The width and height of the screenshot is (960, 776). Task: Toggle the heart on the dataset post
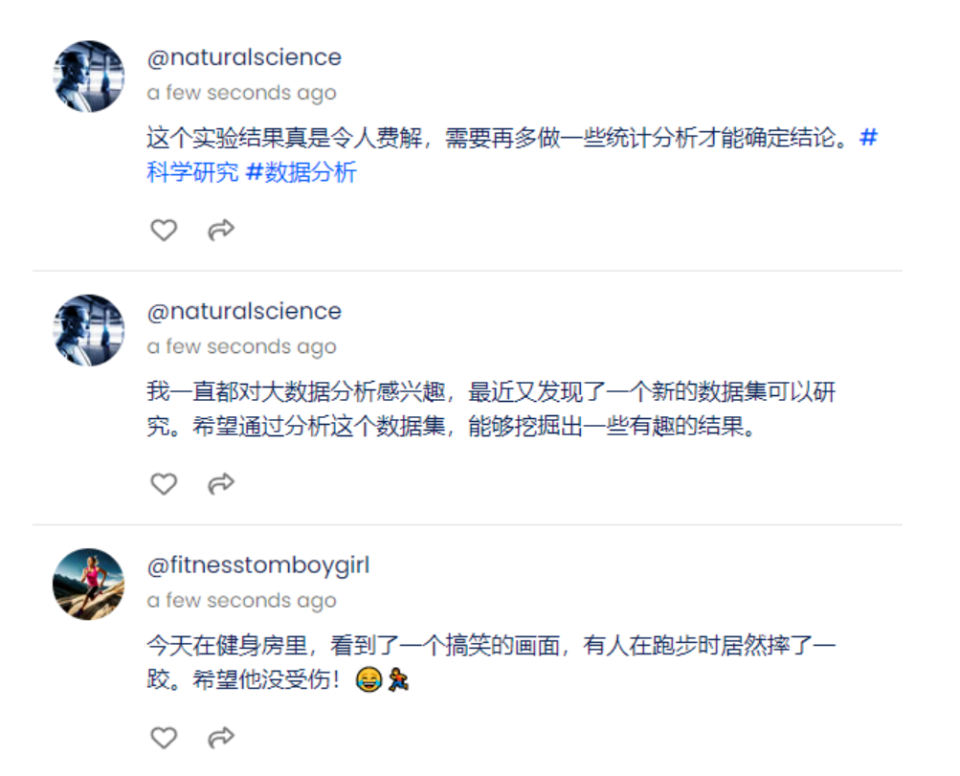click(x=163, y=483)
